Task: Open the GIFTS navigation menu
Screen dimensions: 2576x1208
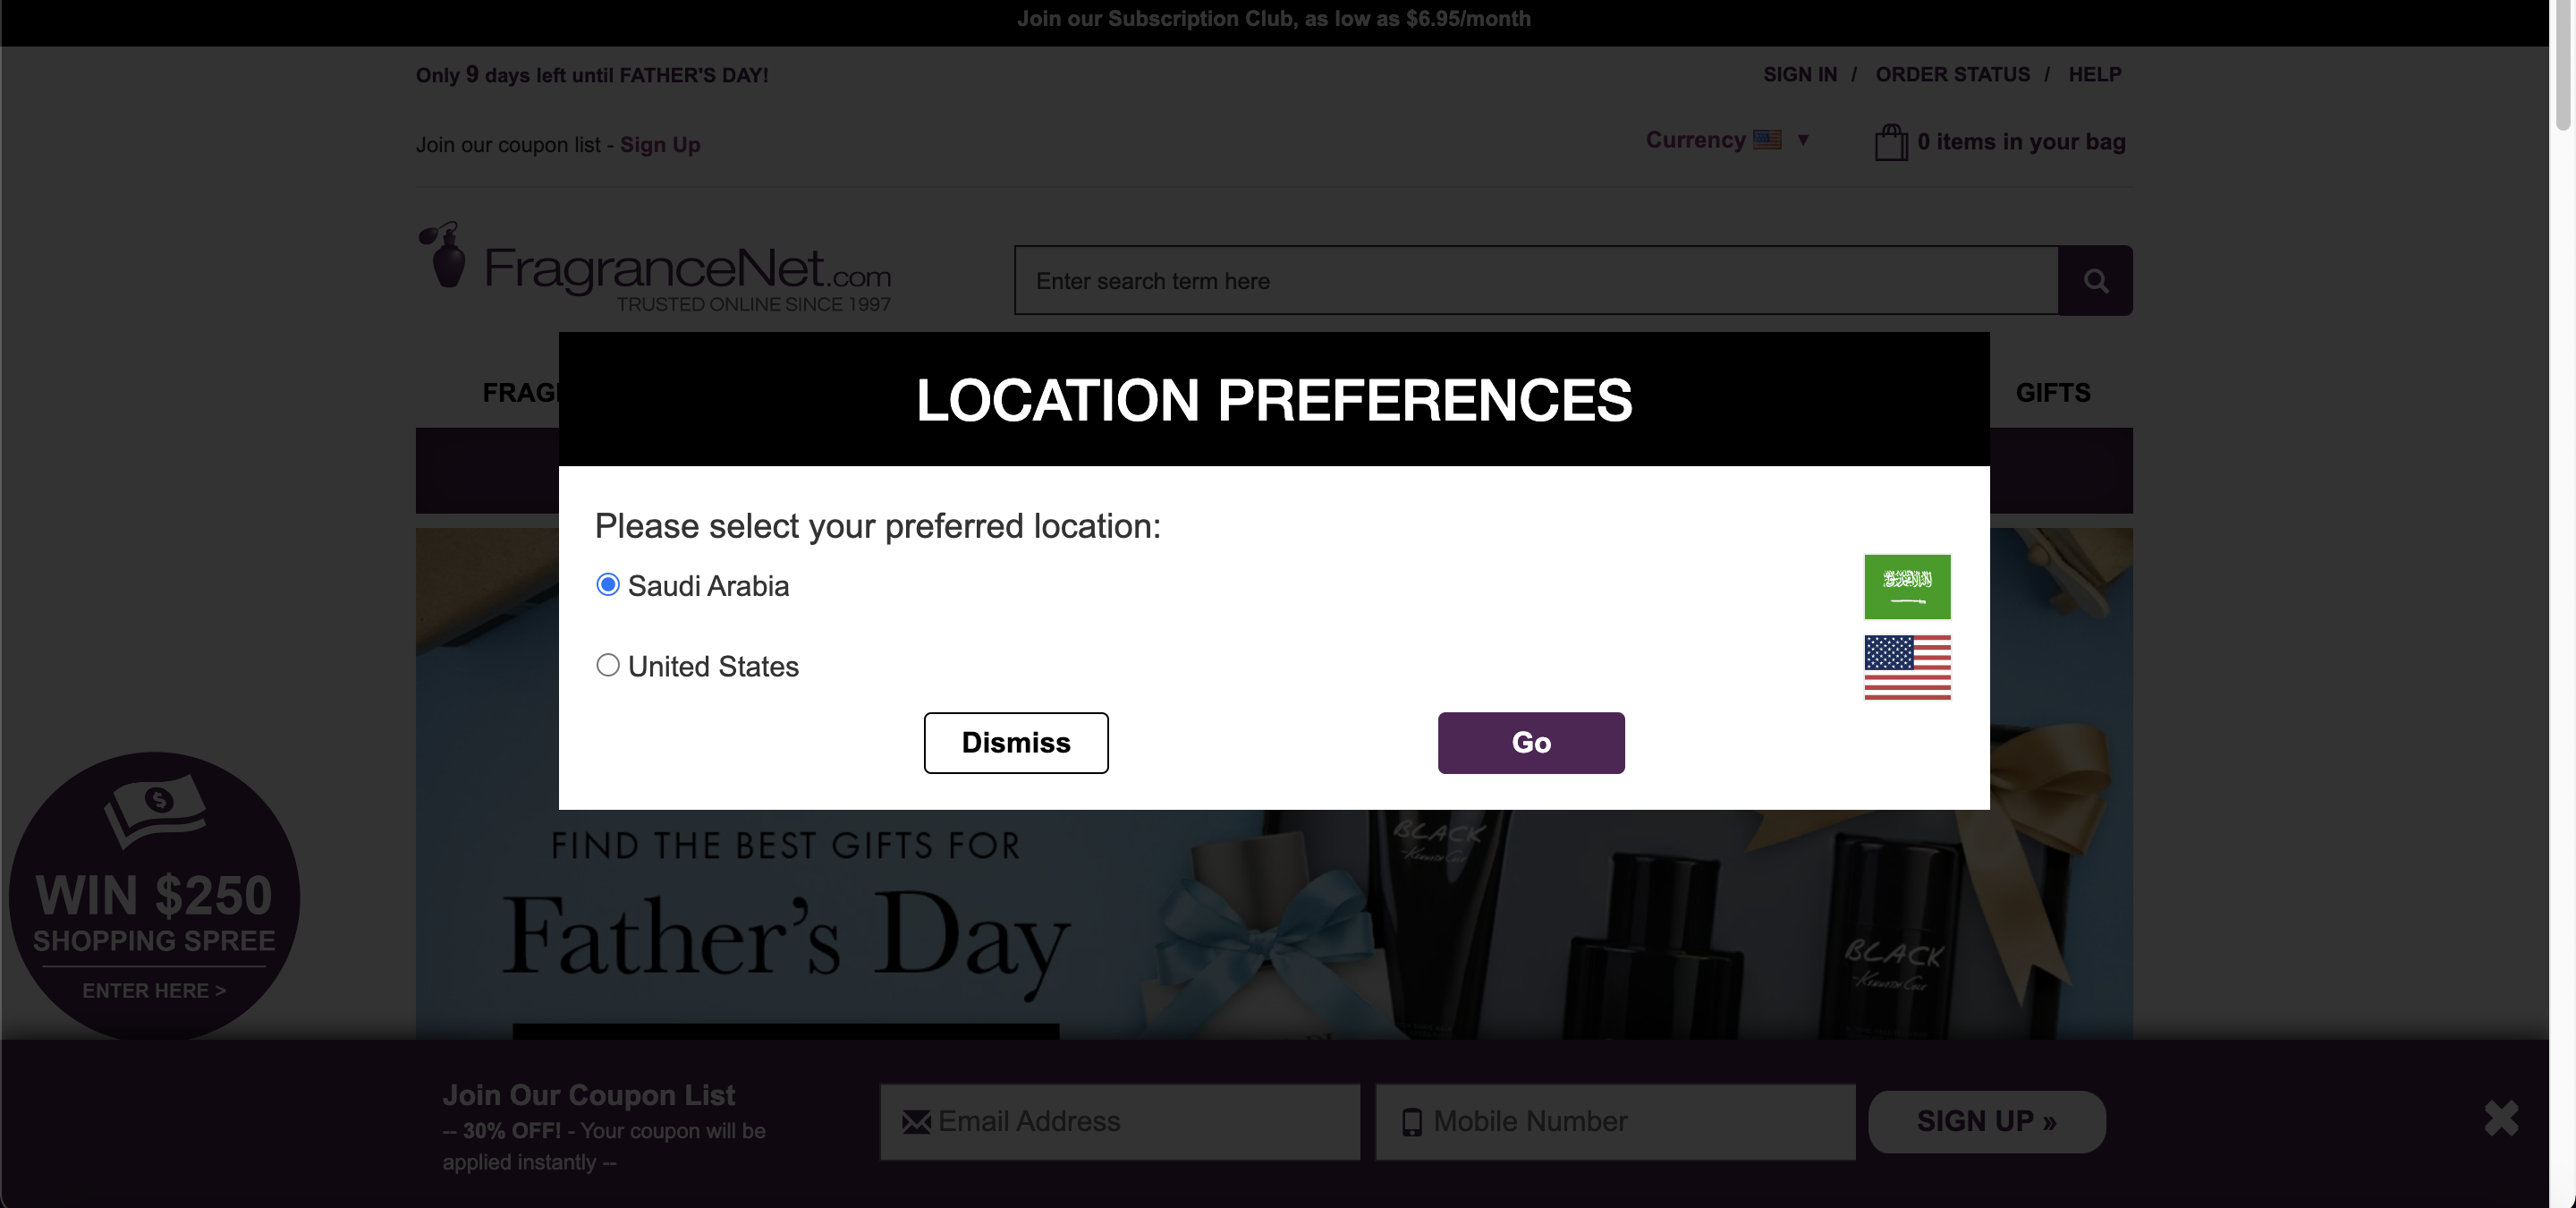Action: (2053, 393)
